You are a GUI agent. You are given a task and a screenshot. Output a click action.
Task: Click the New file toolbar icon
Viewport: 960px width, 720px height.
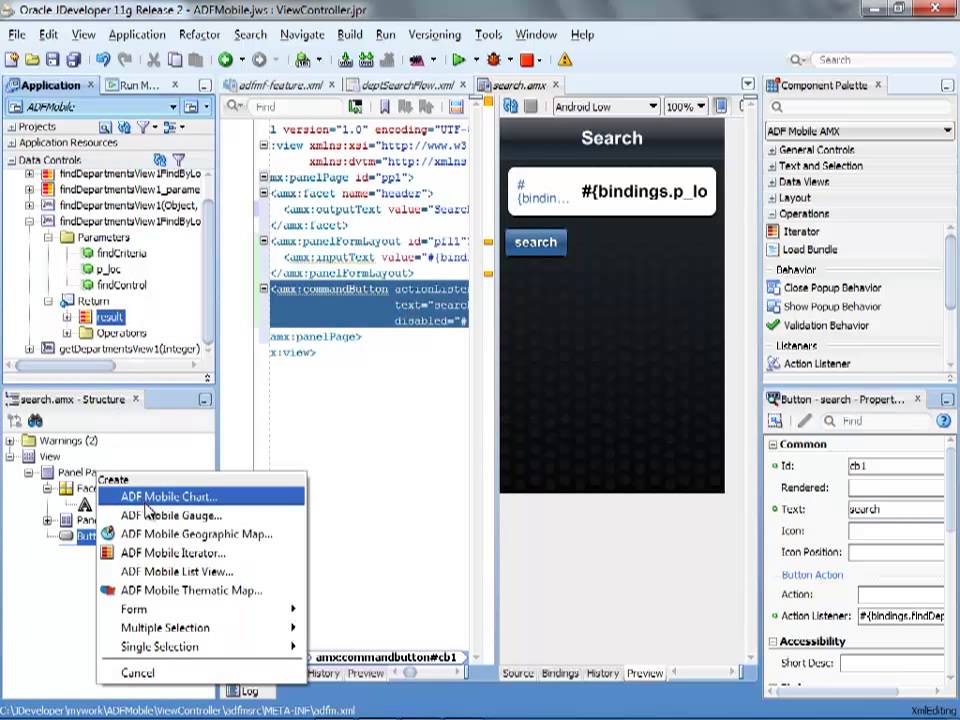pos(12,59)
